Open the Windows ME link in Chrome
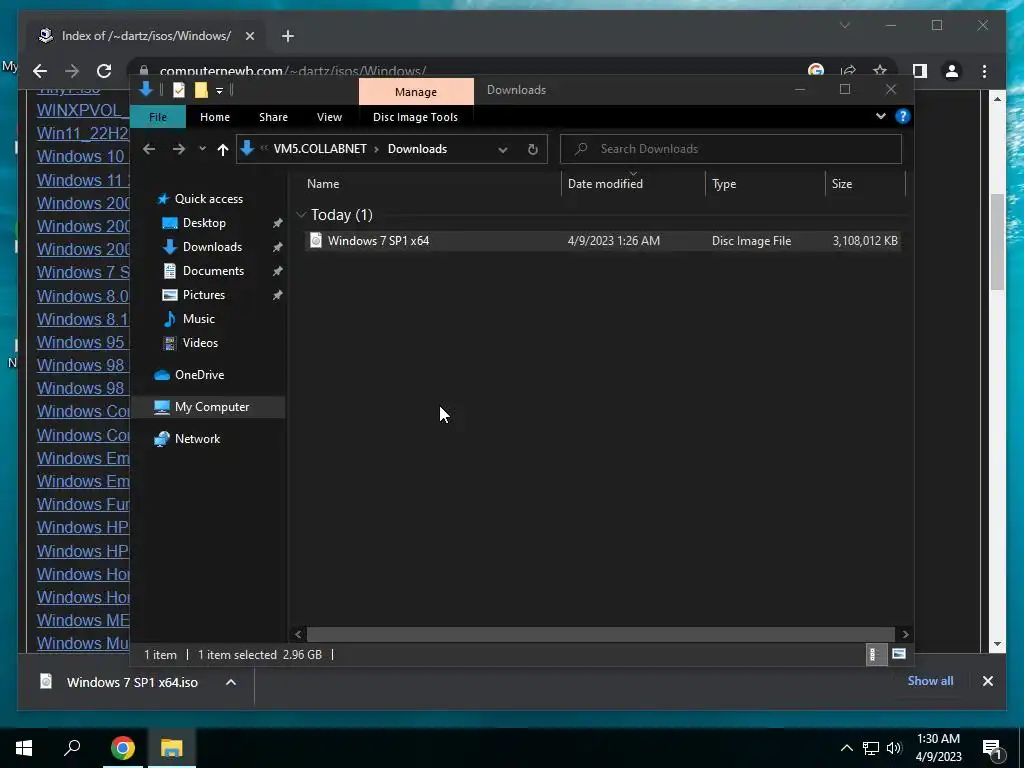 tap(83, 620)
